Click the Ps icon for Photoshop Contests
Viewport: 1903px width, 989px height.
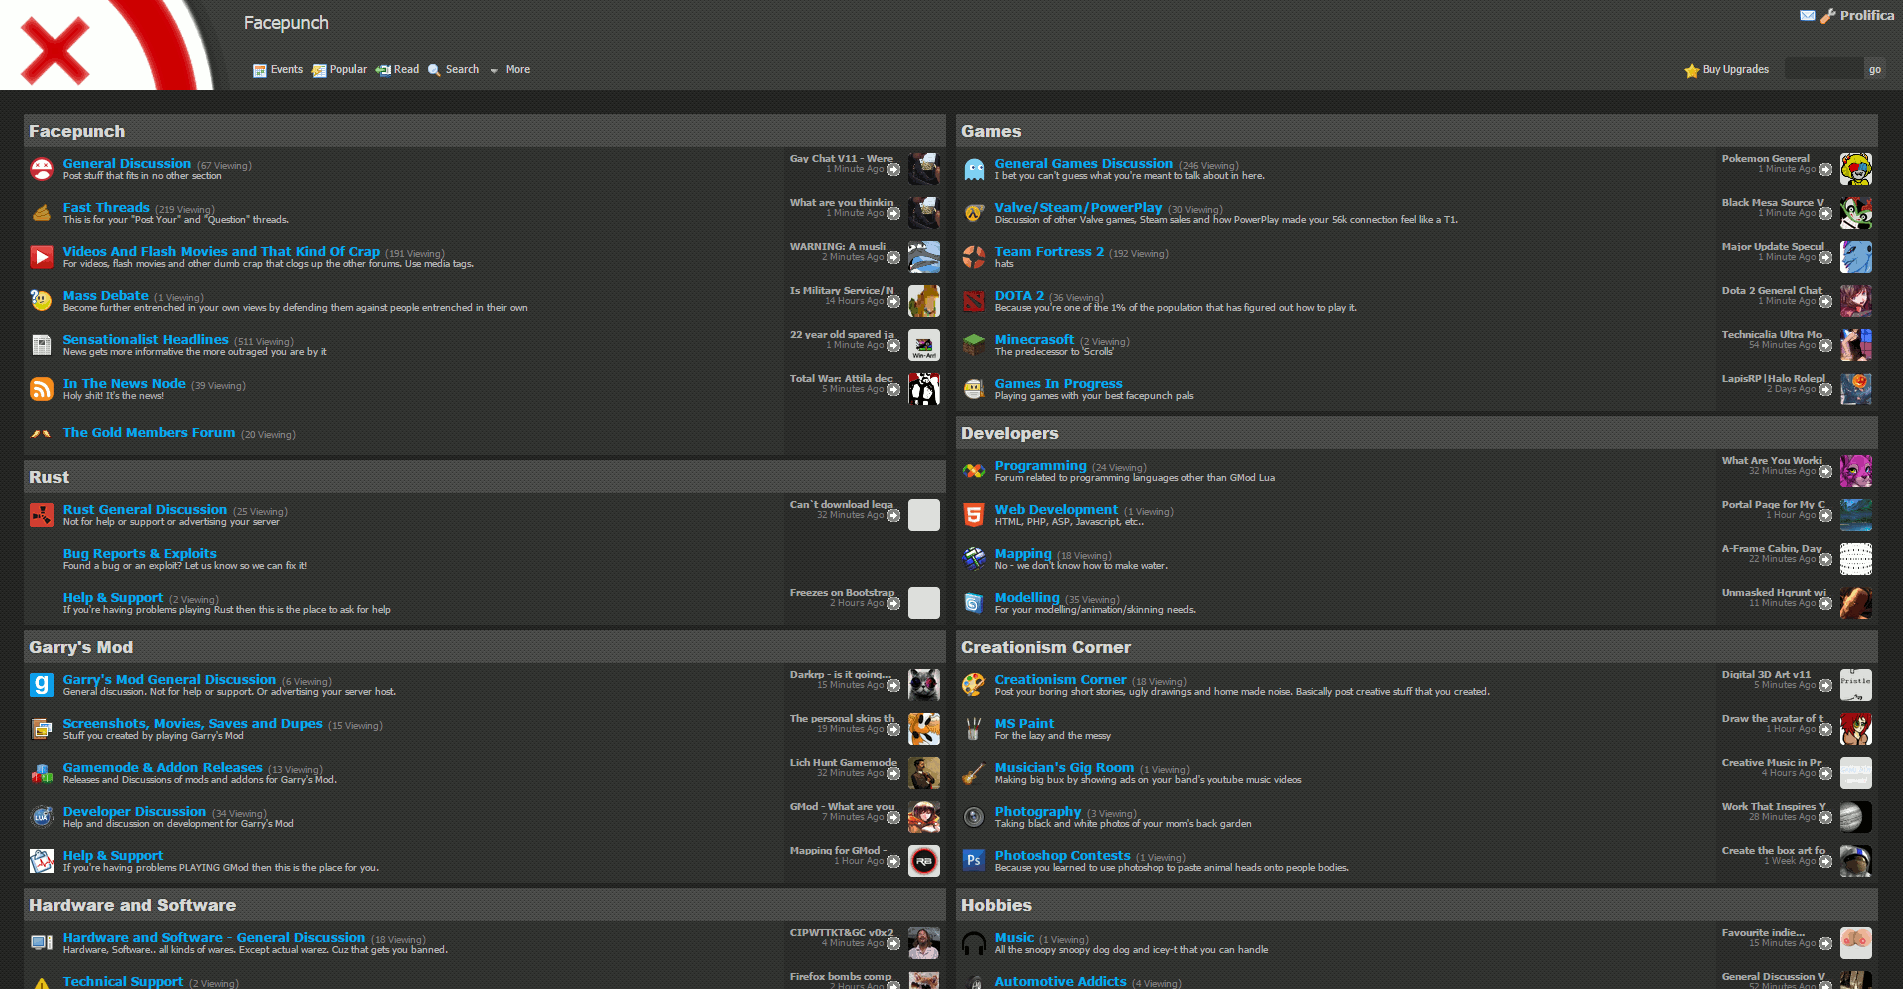point(974,861)
